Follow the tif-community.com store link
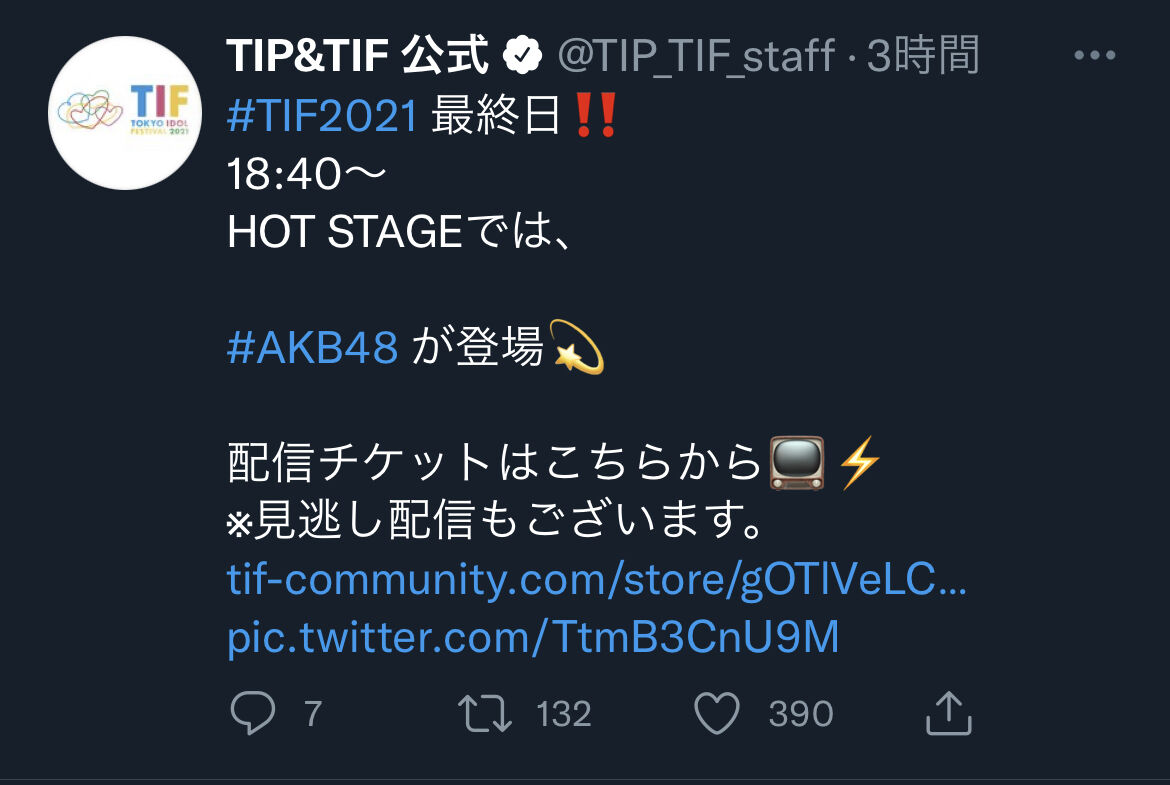 (596, 580)
